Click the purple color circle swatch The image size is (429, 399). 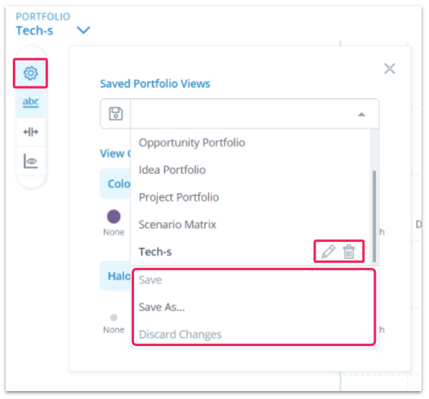coord(114,217)
